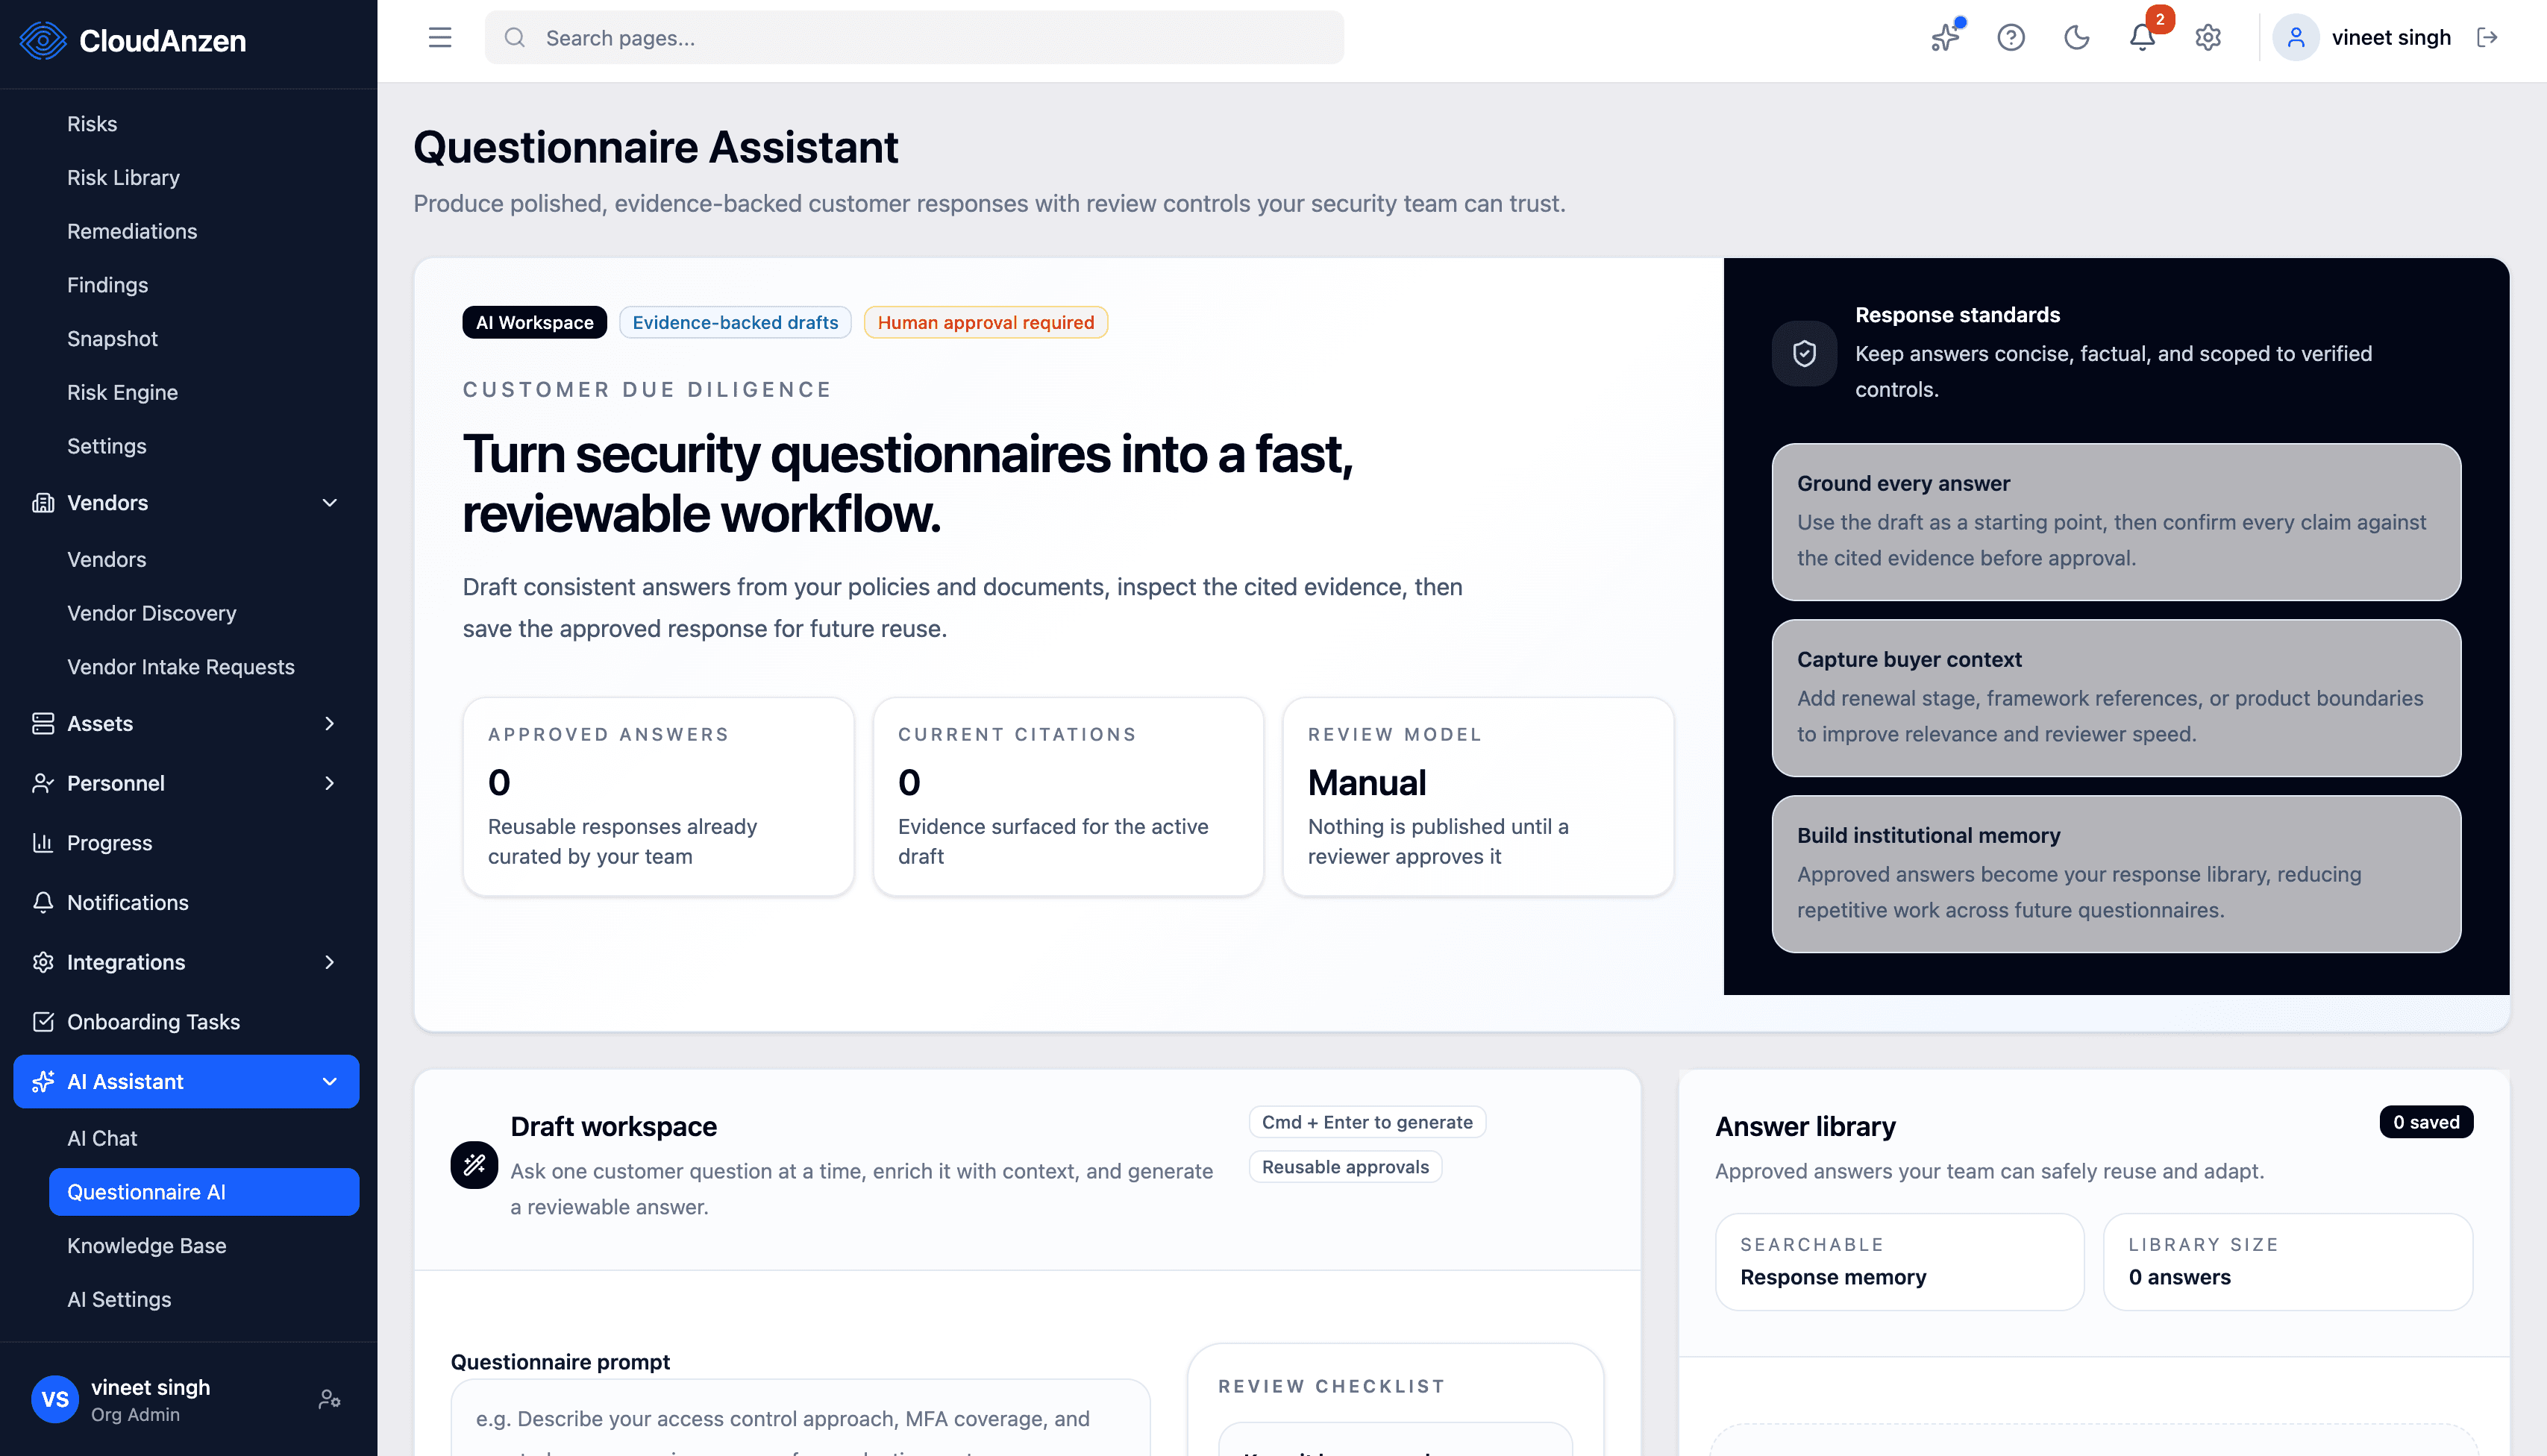Click the user avatar icon beside vineet singh
The width and height of the screenshot is (2547, 1456).
click(x=2296, y=38)
